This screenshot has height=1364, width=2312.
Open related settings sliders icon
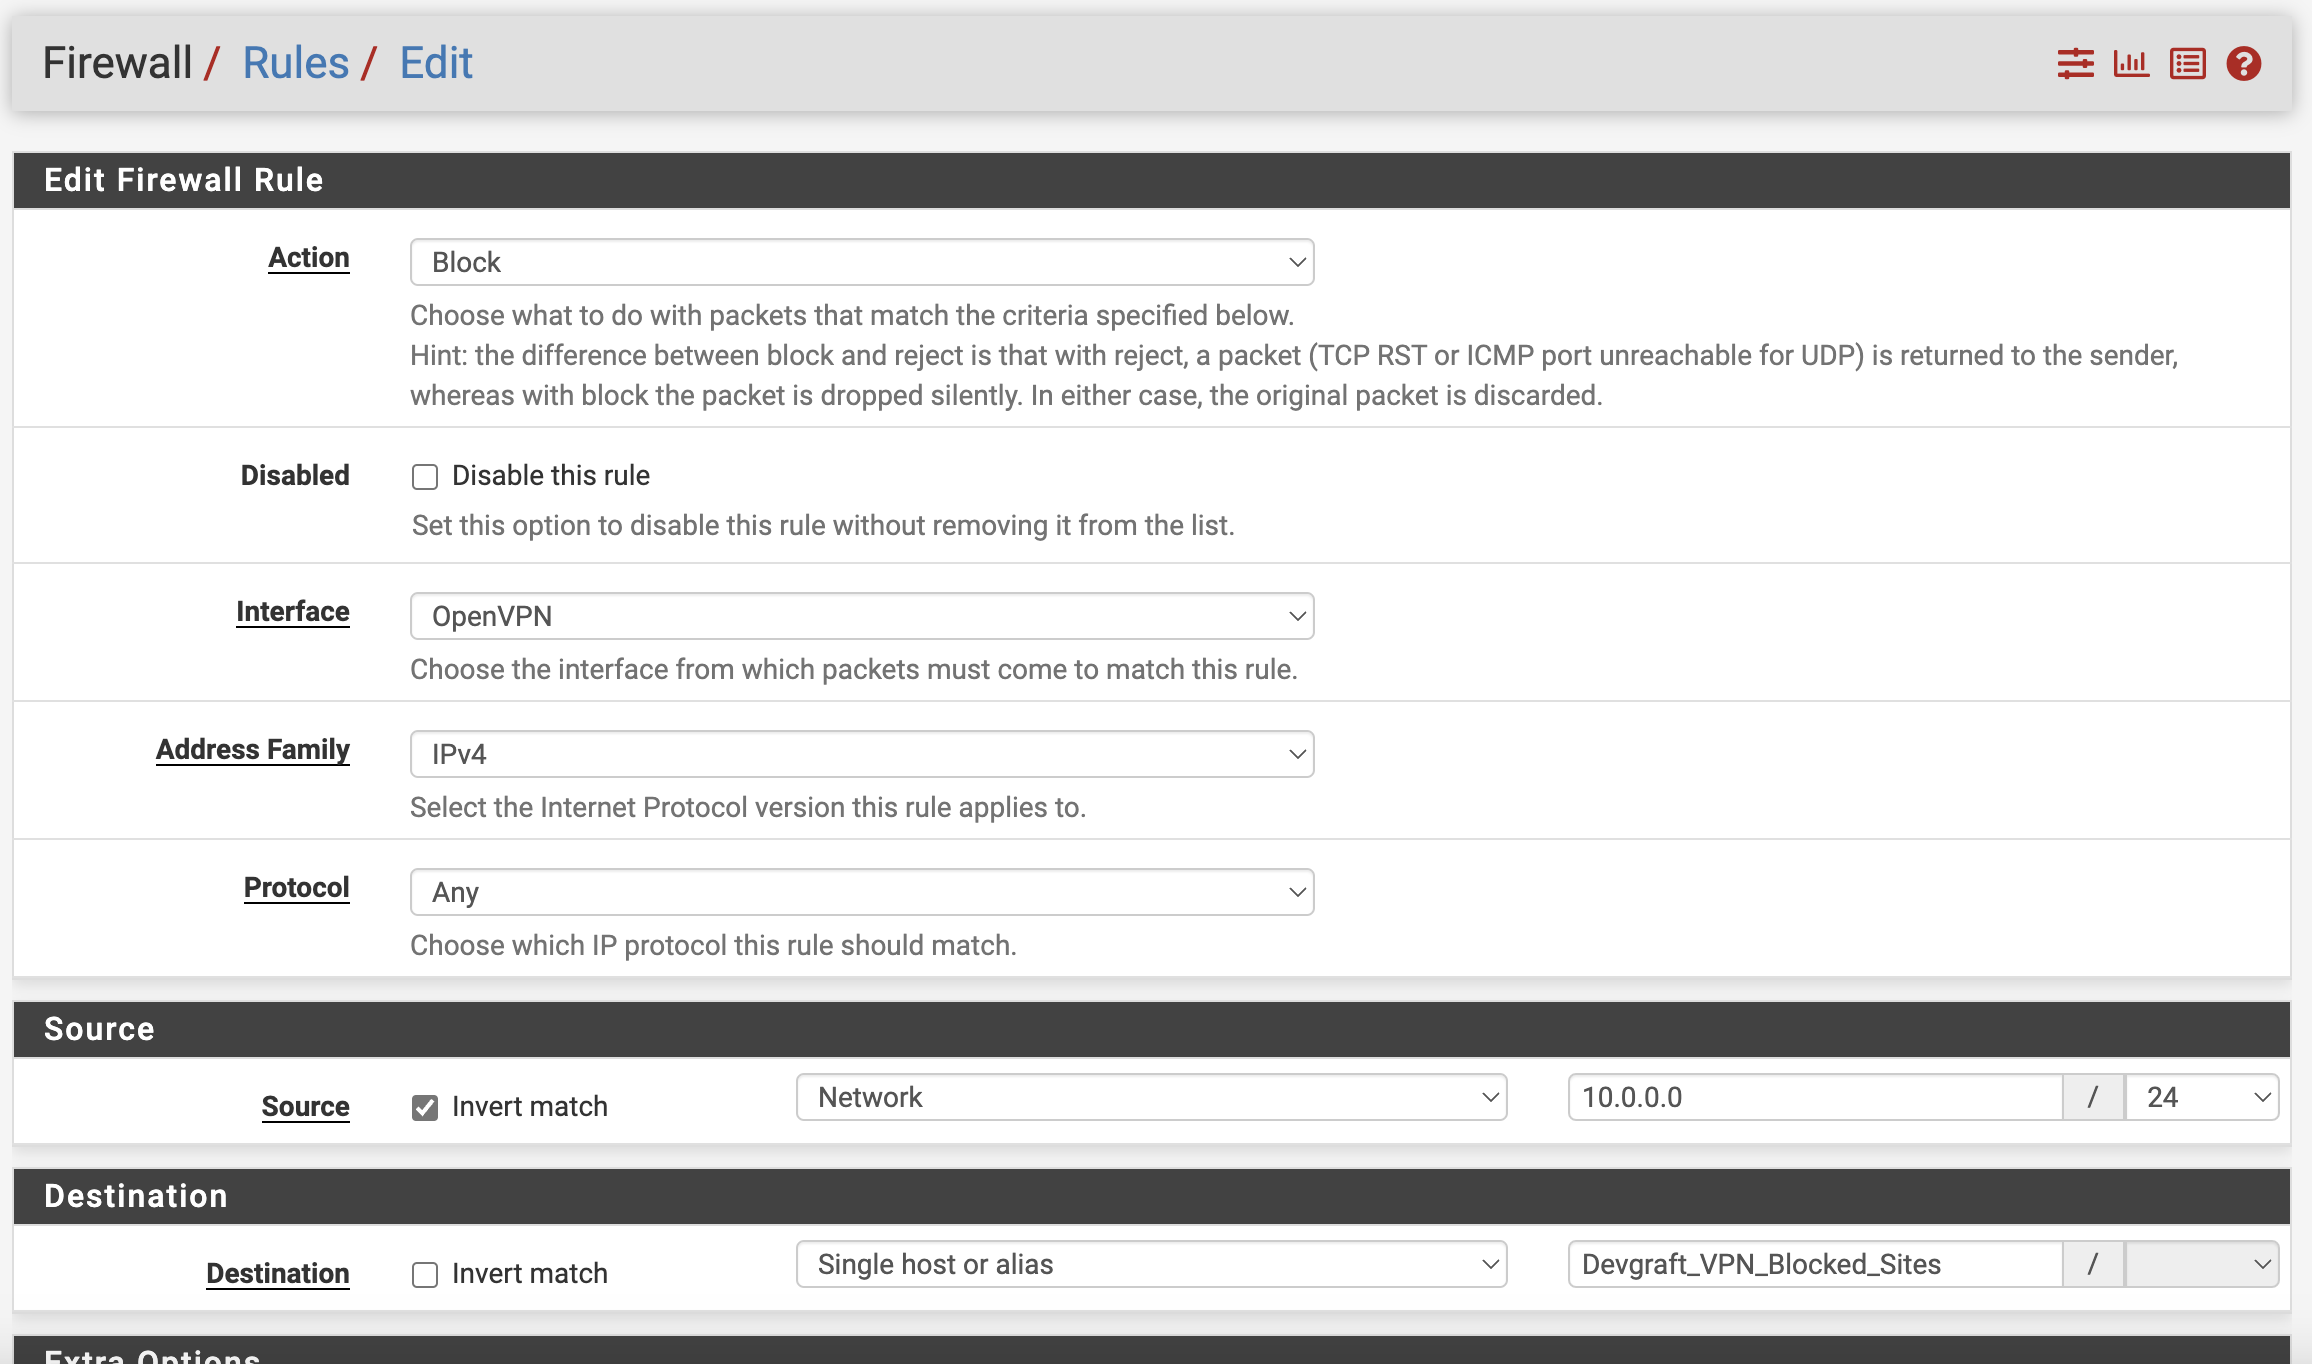[2075, 64]
